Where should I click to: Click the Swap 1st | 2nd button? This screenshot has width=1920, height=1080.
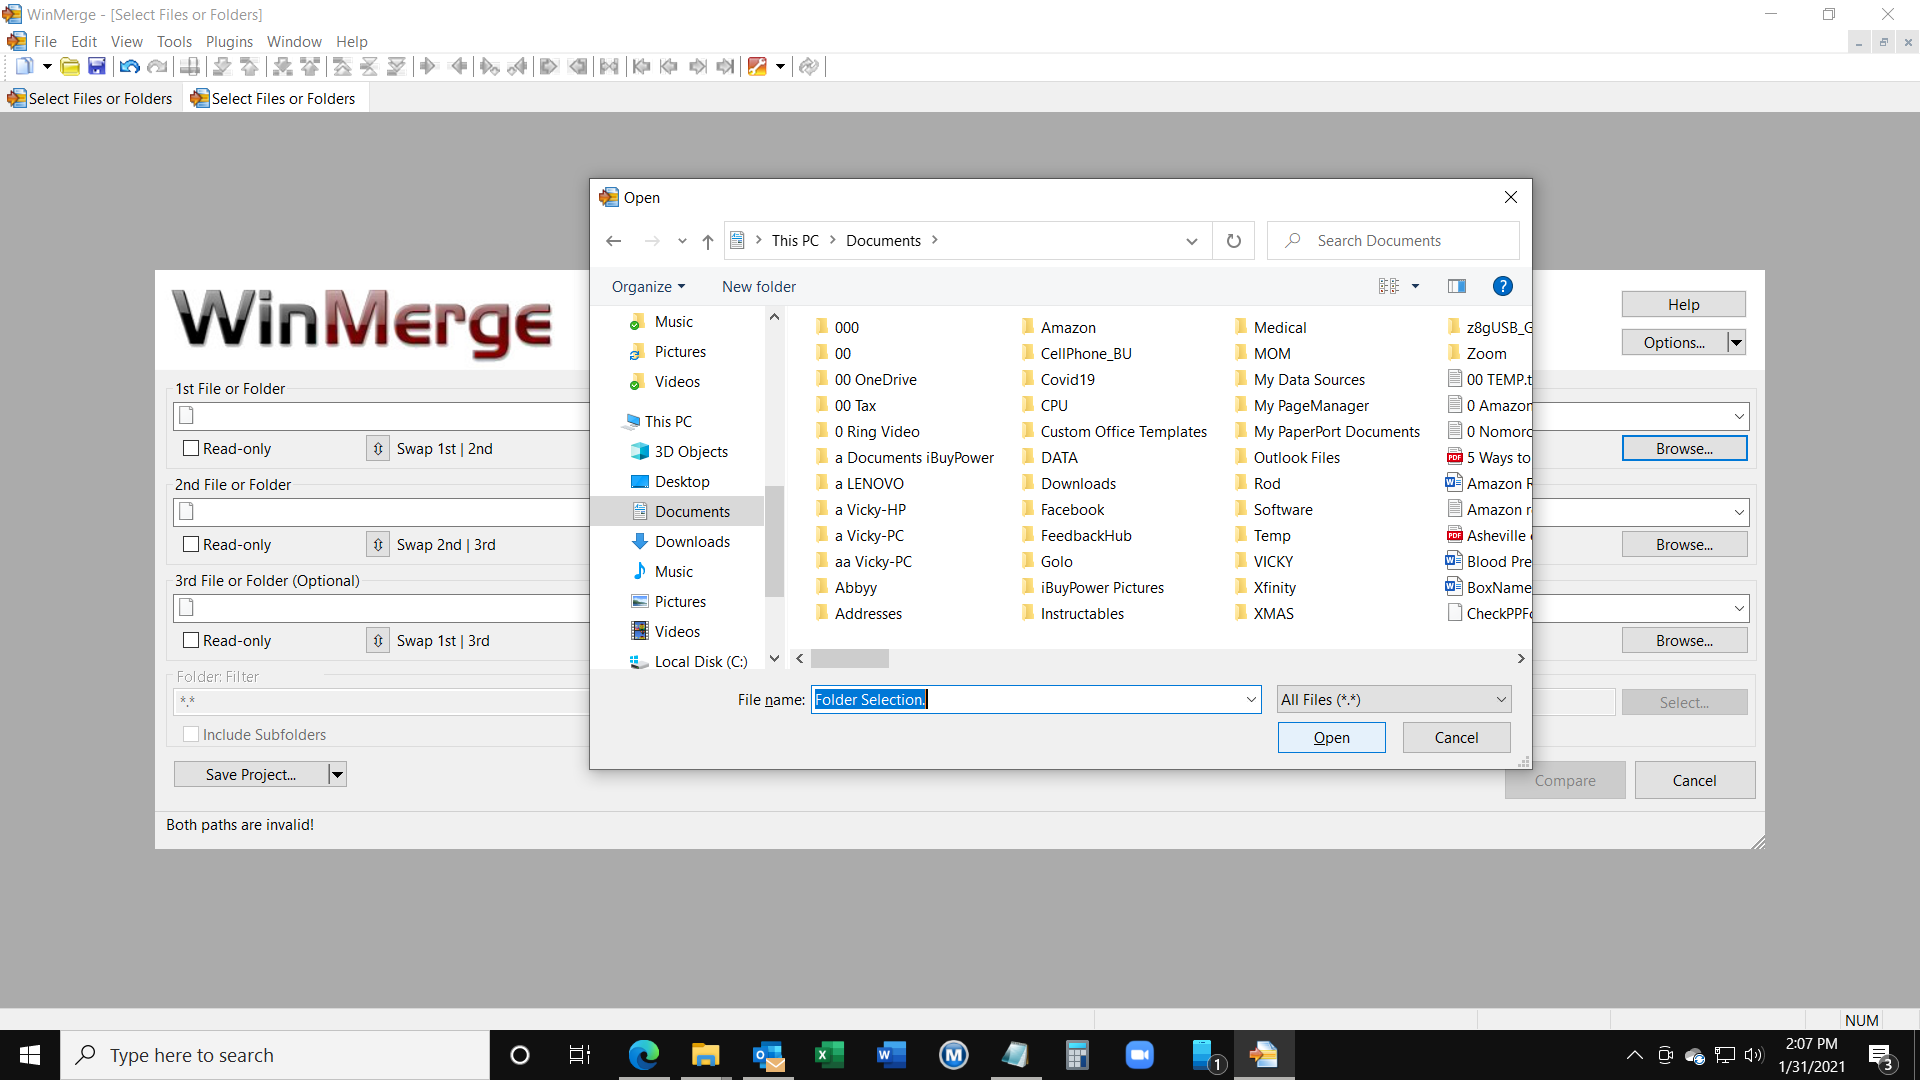pyautogui.click(x=378, y=448)
